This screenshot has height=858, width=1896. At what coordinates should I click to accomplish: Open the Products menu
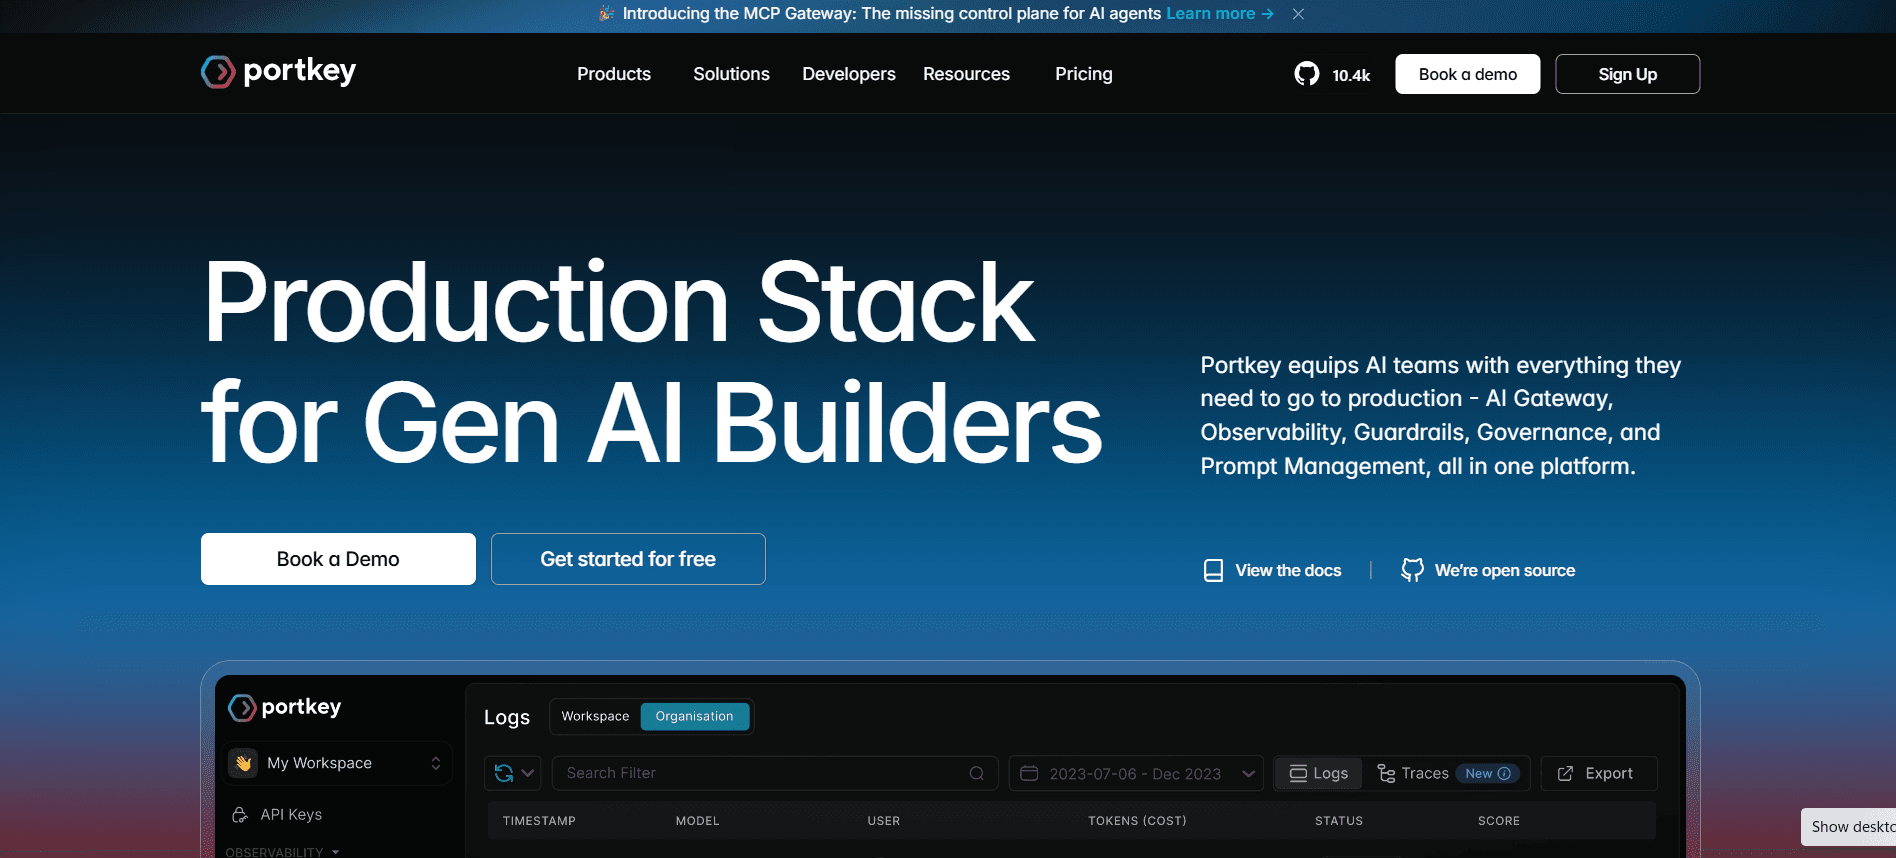tap(613, 74)
